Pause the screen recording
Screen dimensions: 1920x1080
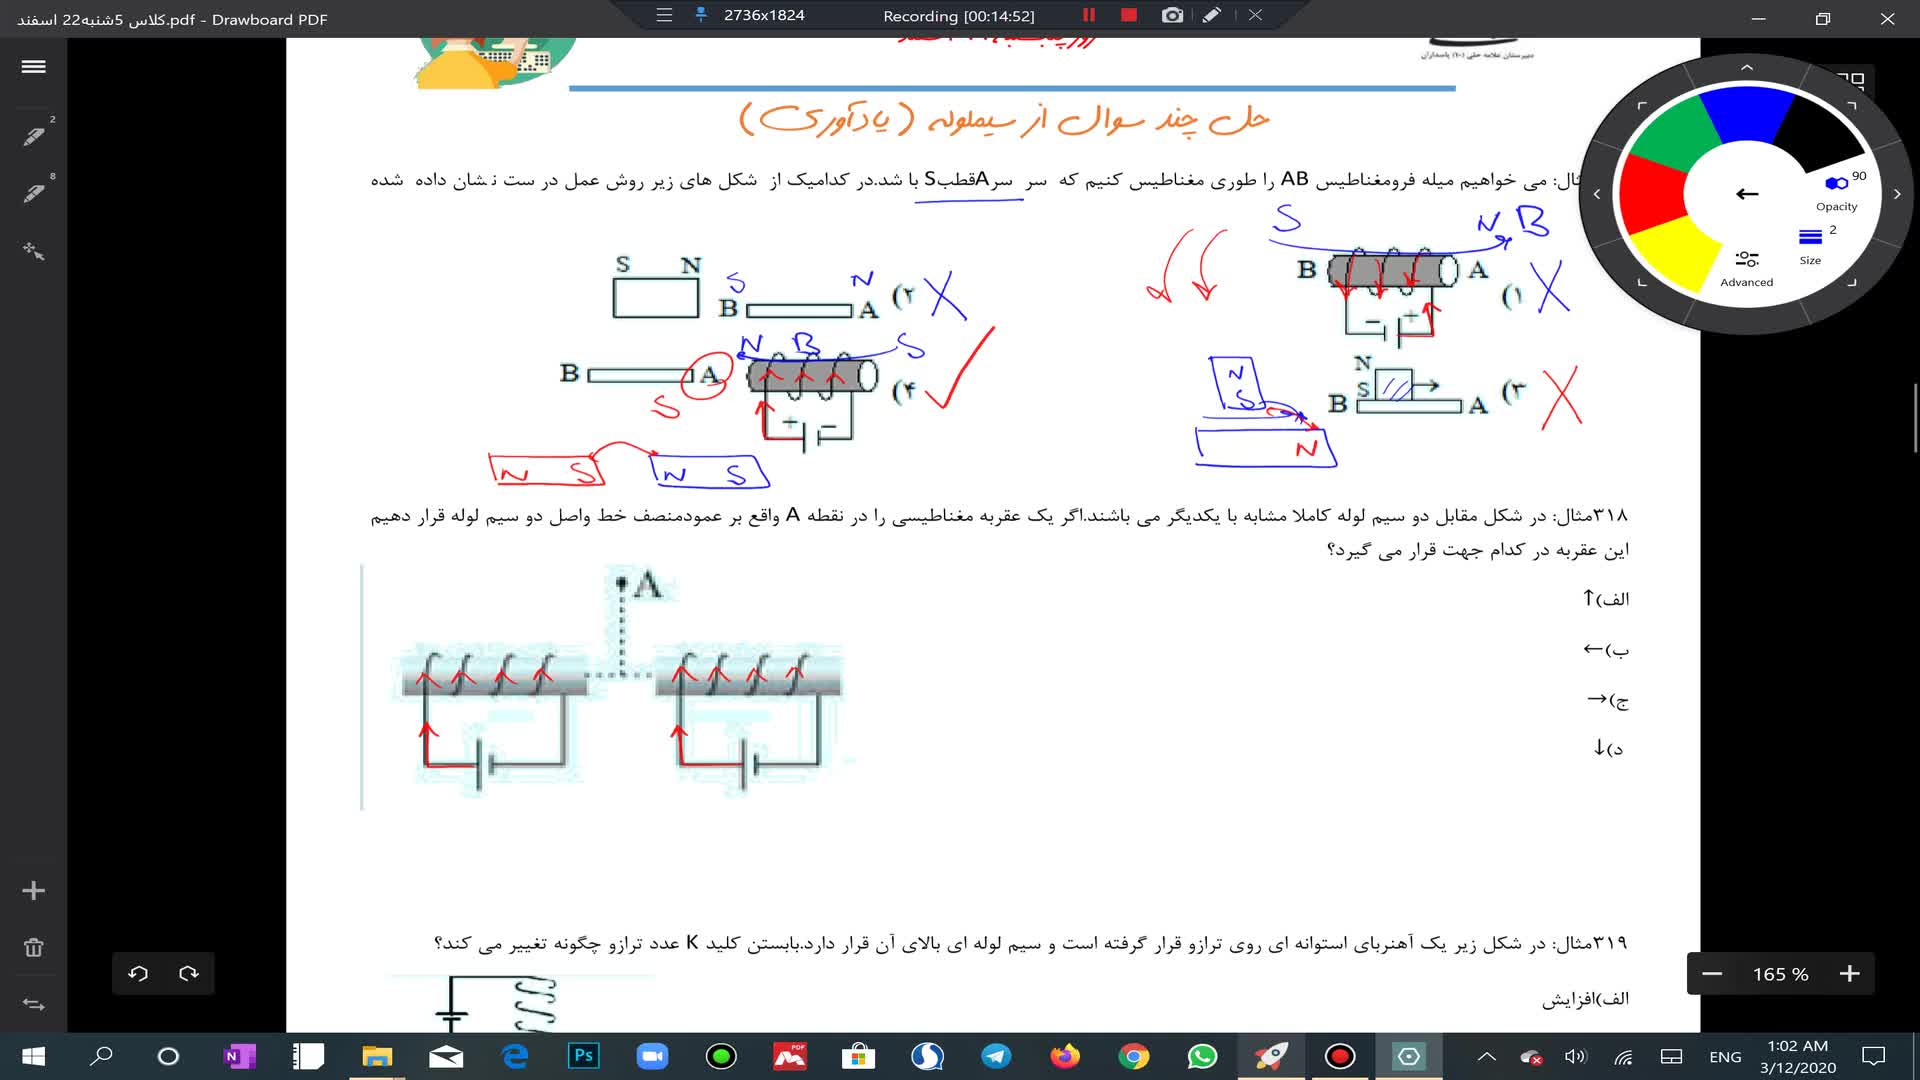(x=1089, y=15)
